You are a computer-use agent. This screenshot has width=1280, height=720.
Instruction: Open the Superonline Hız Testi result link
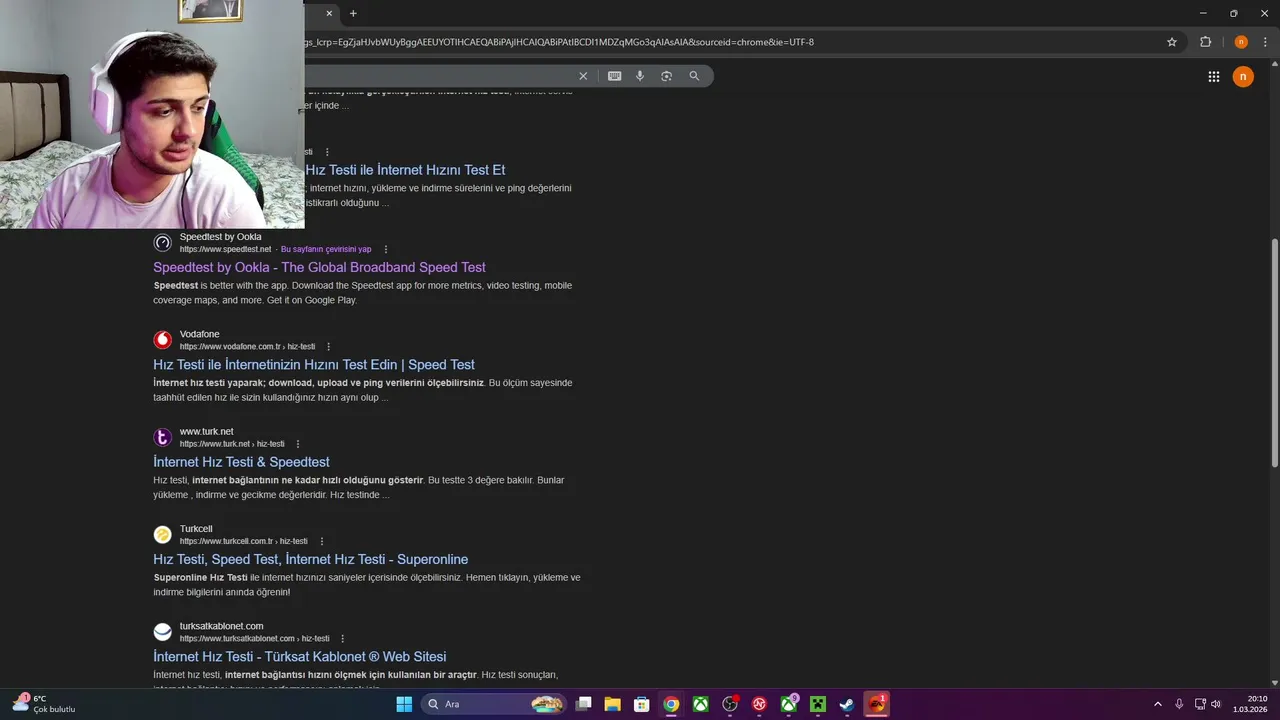pyautogui.click(x=310, y=559)
